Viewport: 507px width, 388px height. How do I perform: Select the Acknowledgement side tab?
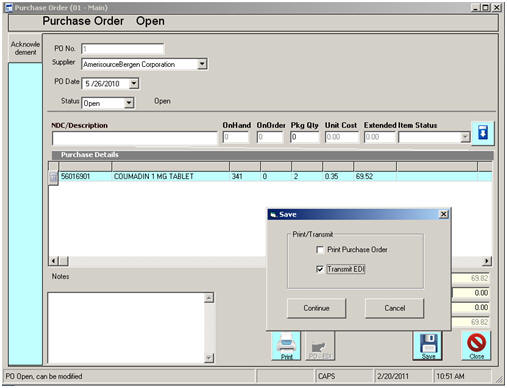[25, 48]
